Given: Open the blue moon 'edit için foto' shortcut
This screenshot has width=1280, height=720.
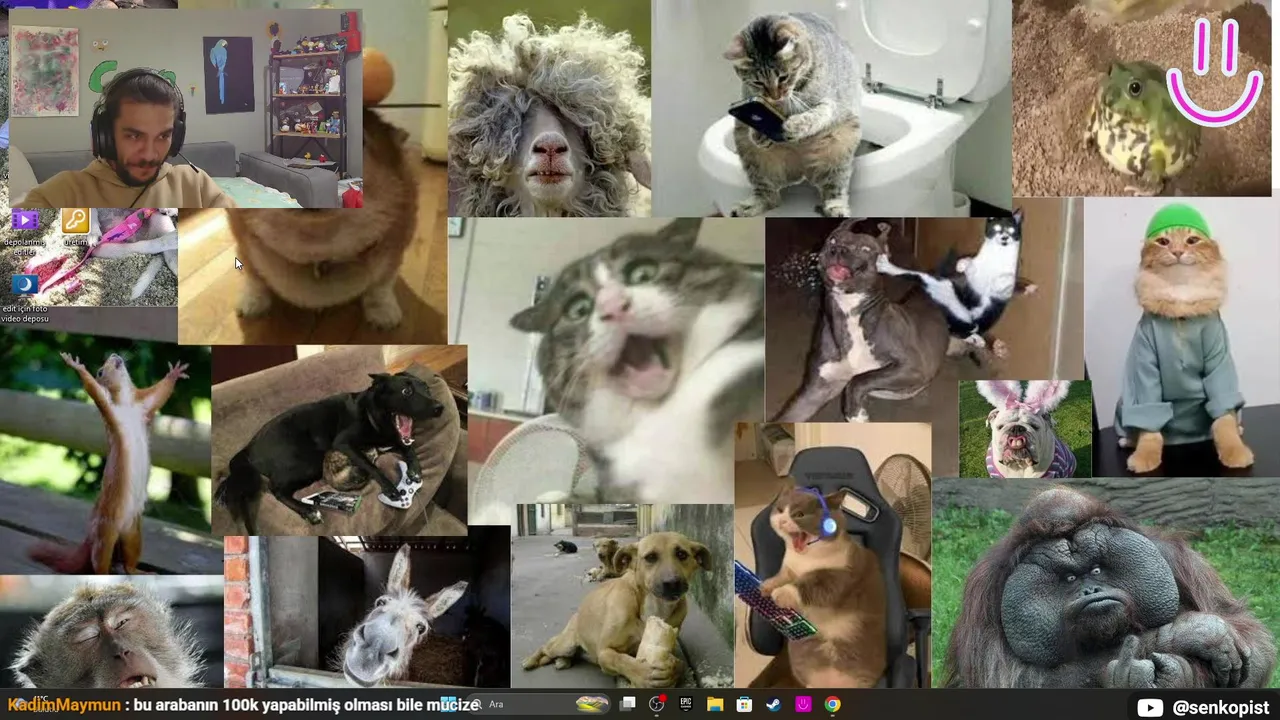Looking at the screenshot, I should click(x=25, y=285).
